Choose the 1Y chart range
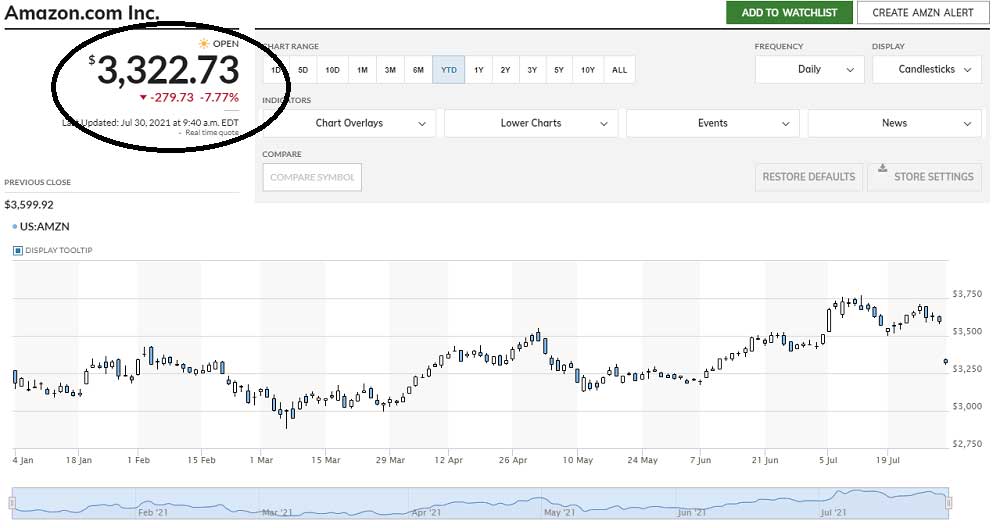This screenshot has width=1000, height=528. [x=479, y=70]
